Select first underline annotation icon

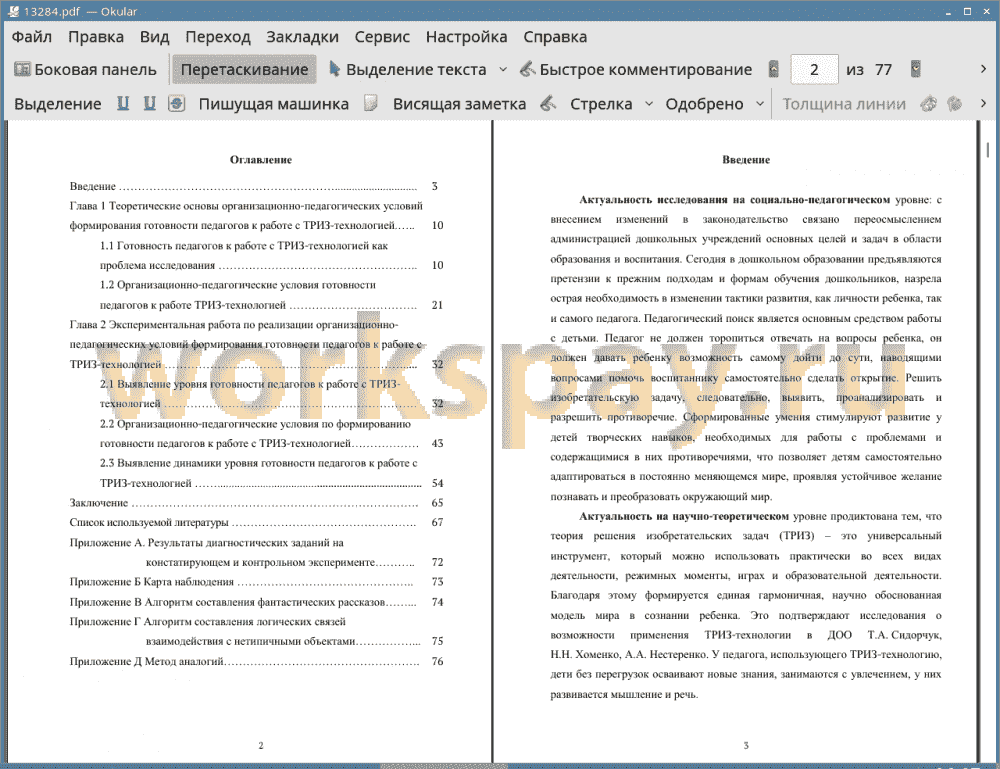[123, 103]
